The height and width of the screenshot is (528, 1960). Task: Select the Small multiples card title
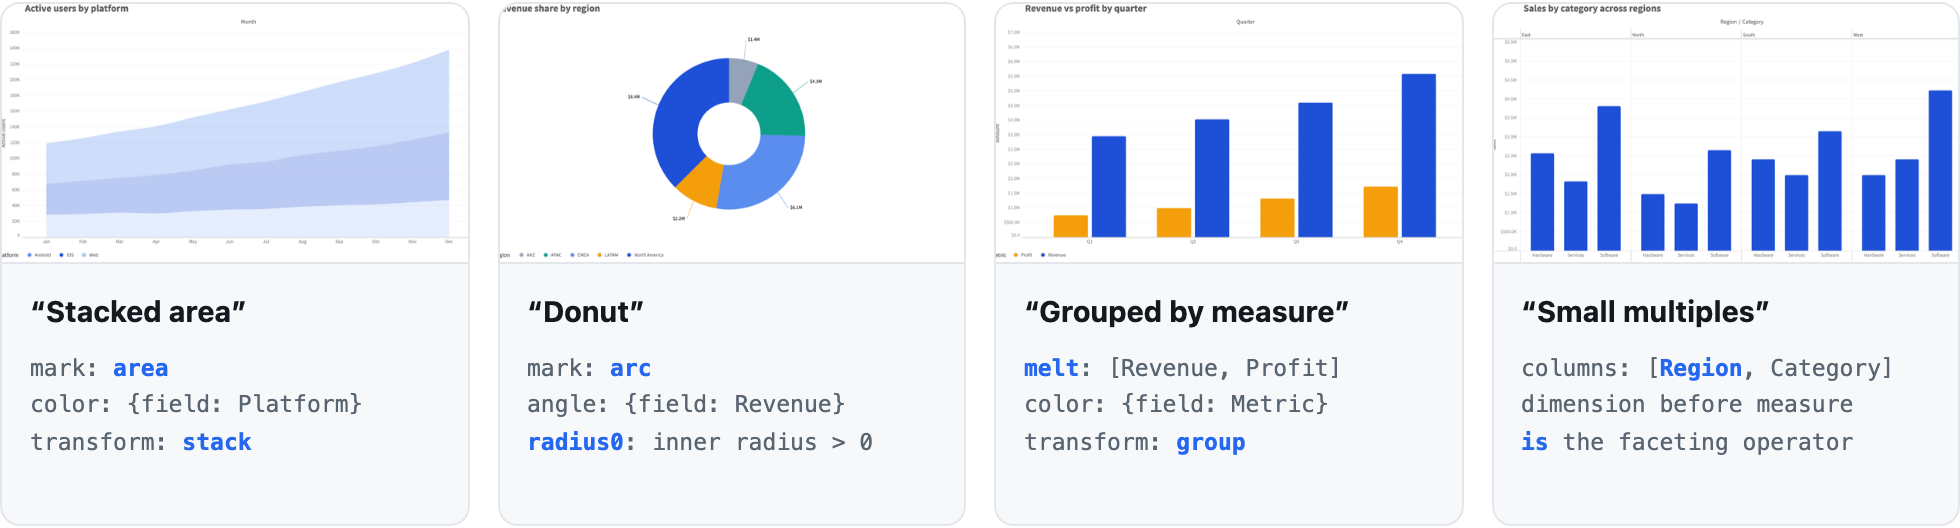[x=1645, y=312]
